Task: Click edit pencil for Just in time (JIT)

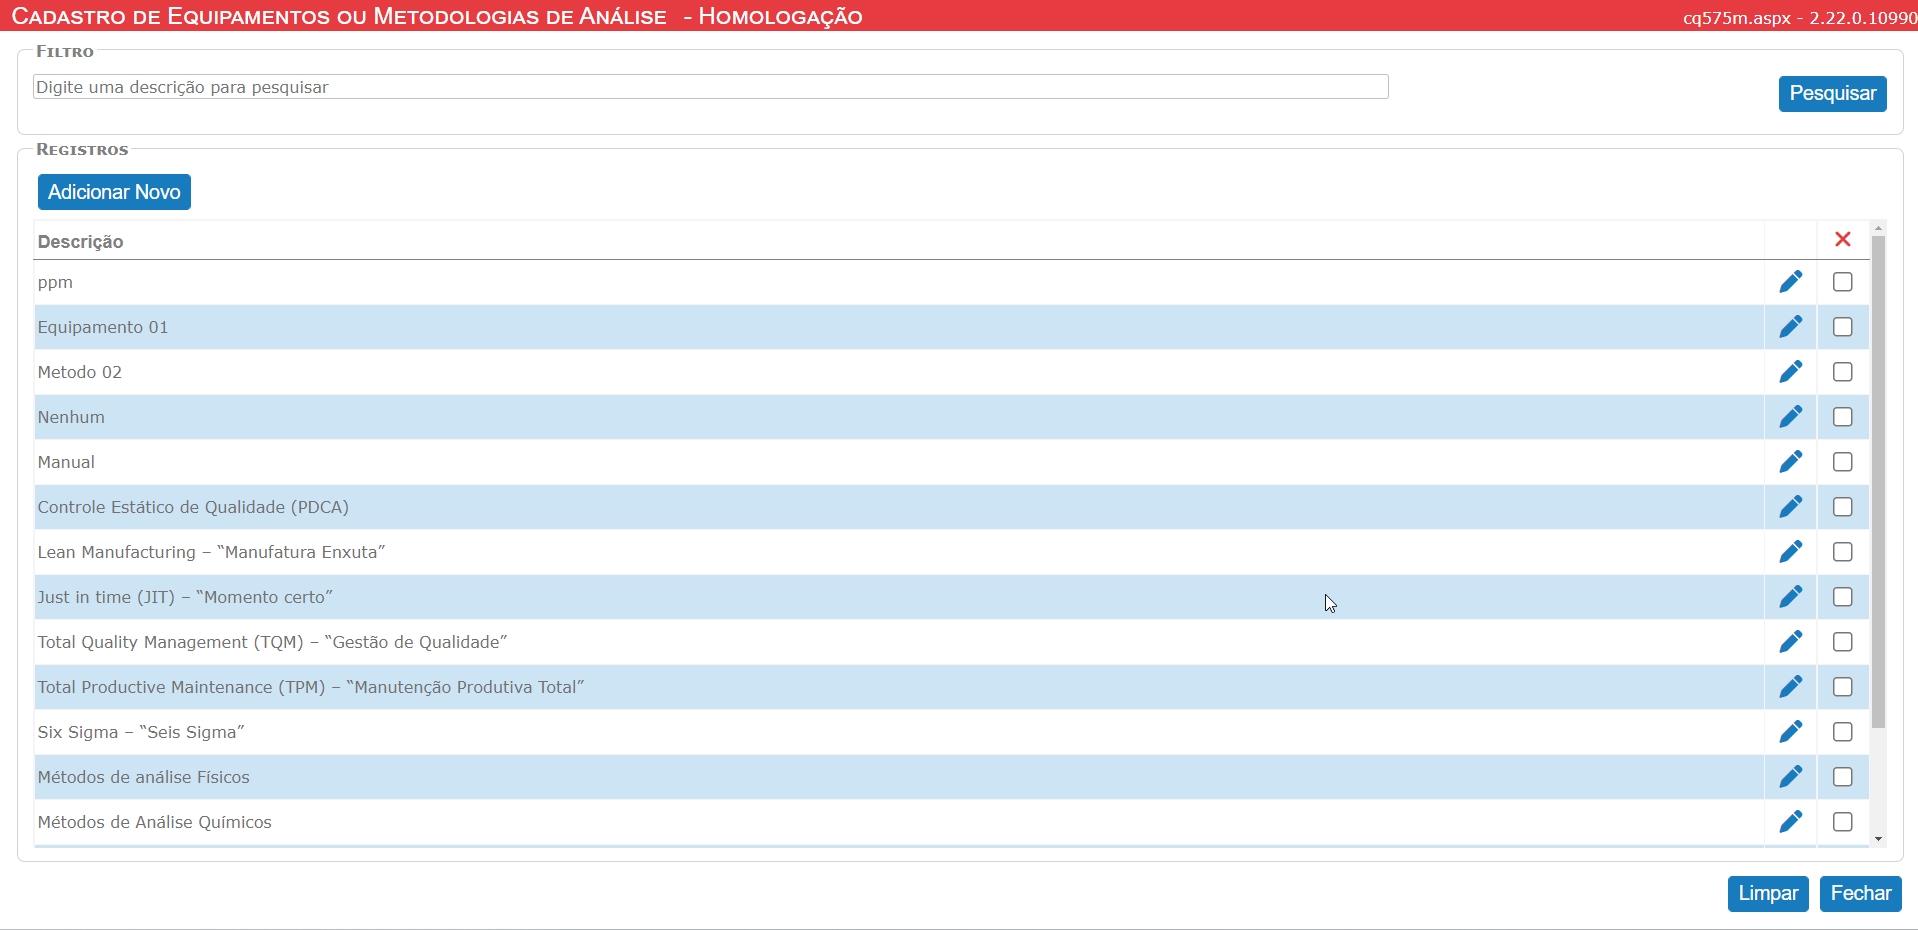Action: tap(1791, 597)
